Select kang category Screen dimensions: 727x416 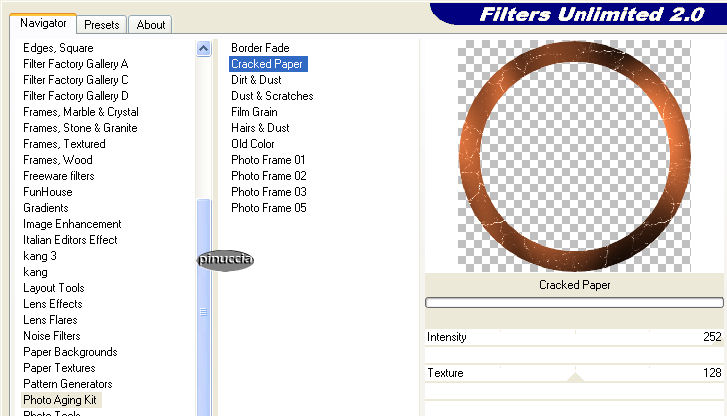tap(35, 272)
